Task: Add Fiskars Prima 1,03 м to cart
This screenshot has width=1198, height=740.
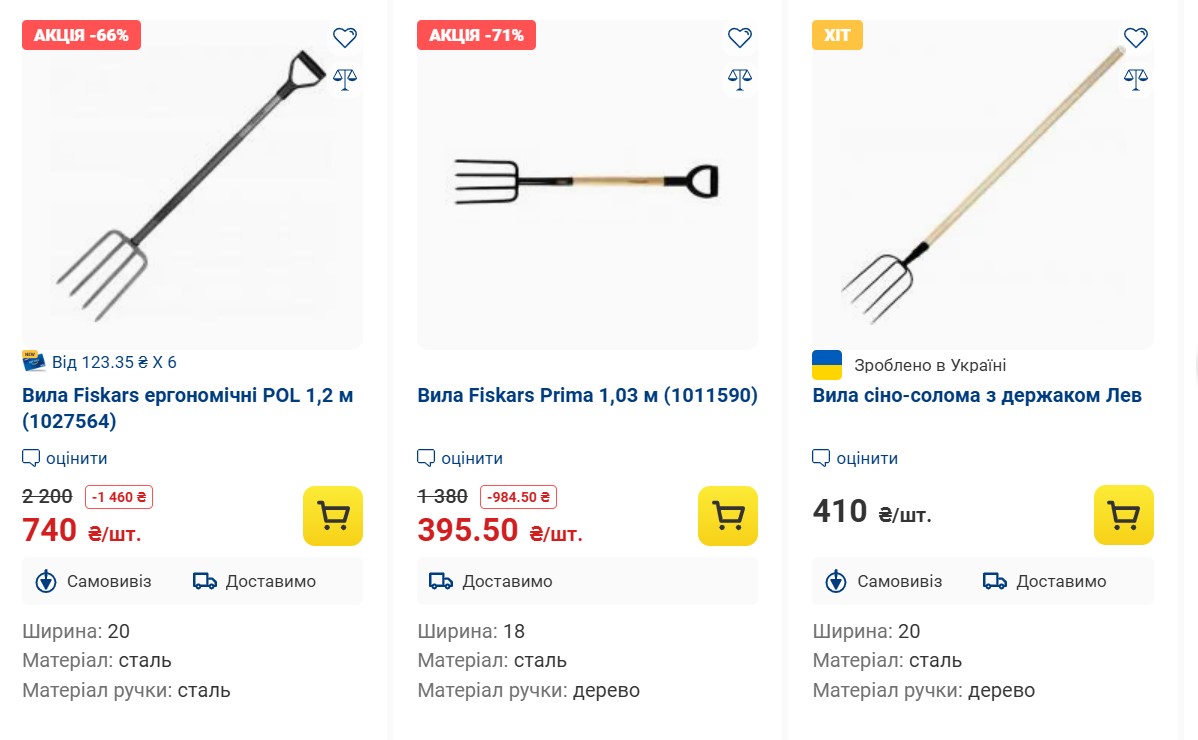Action: pos(728,516)
